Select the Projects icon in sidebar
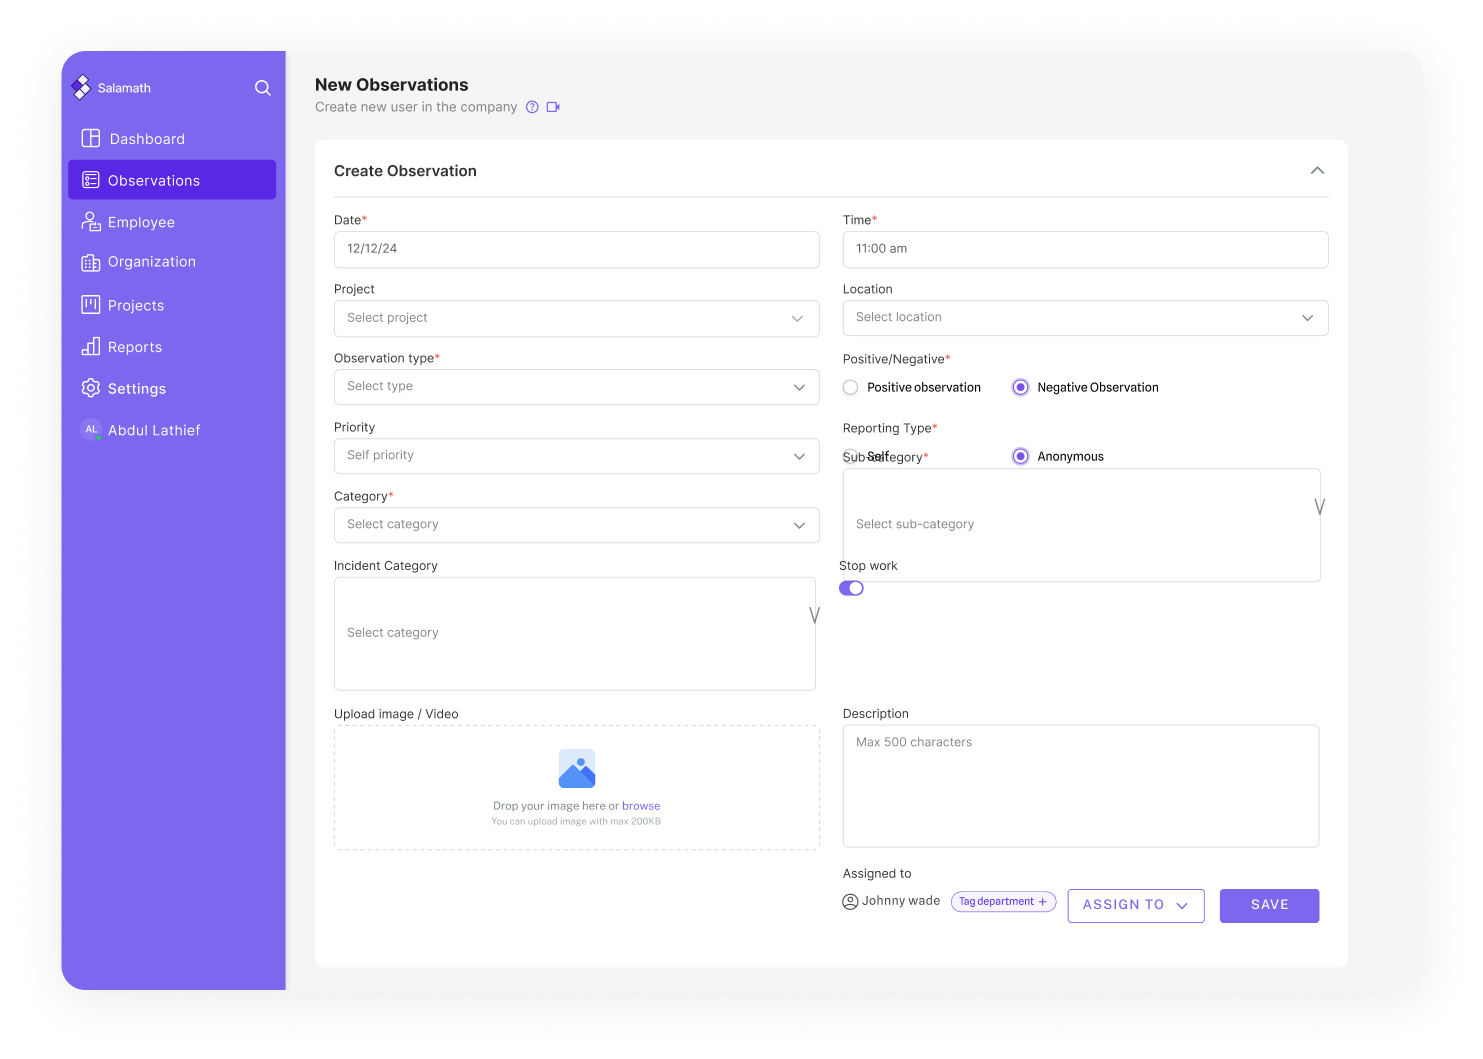 point(90,305)
